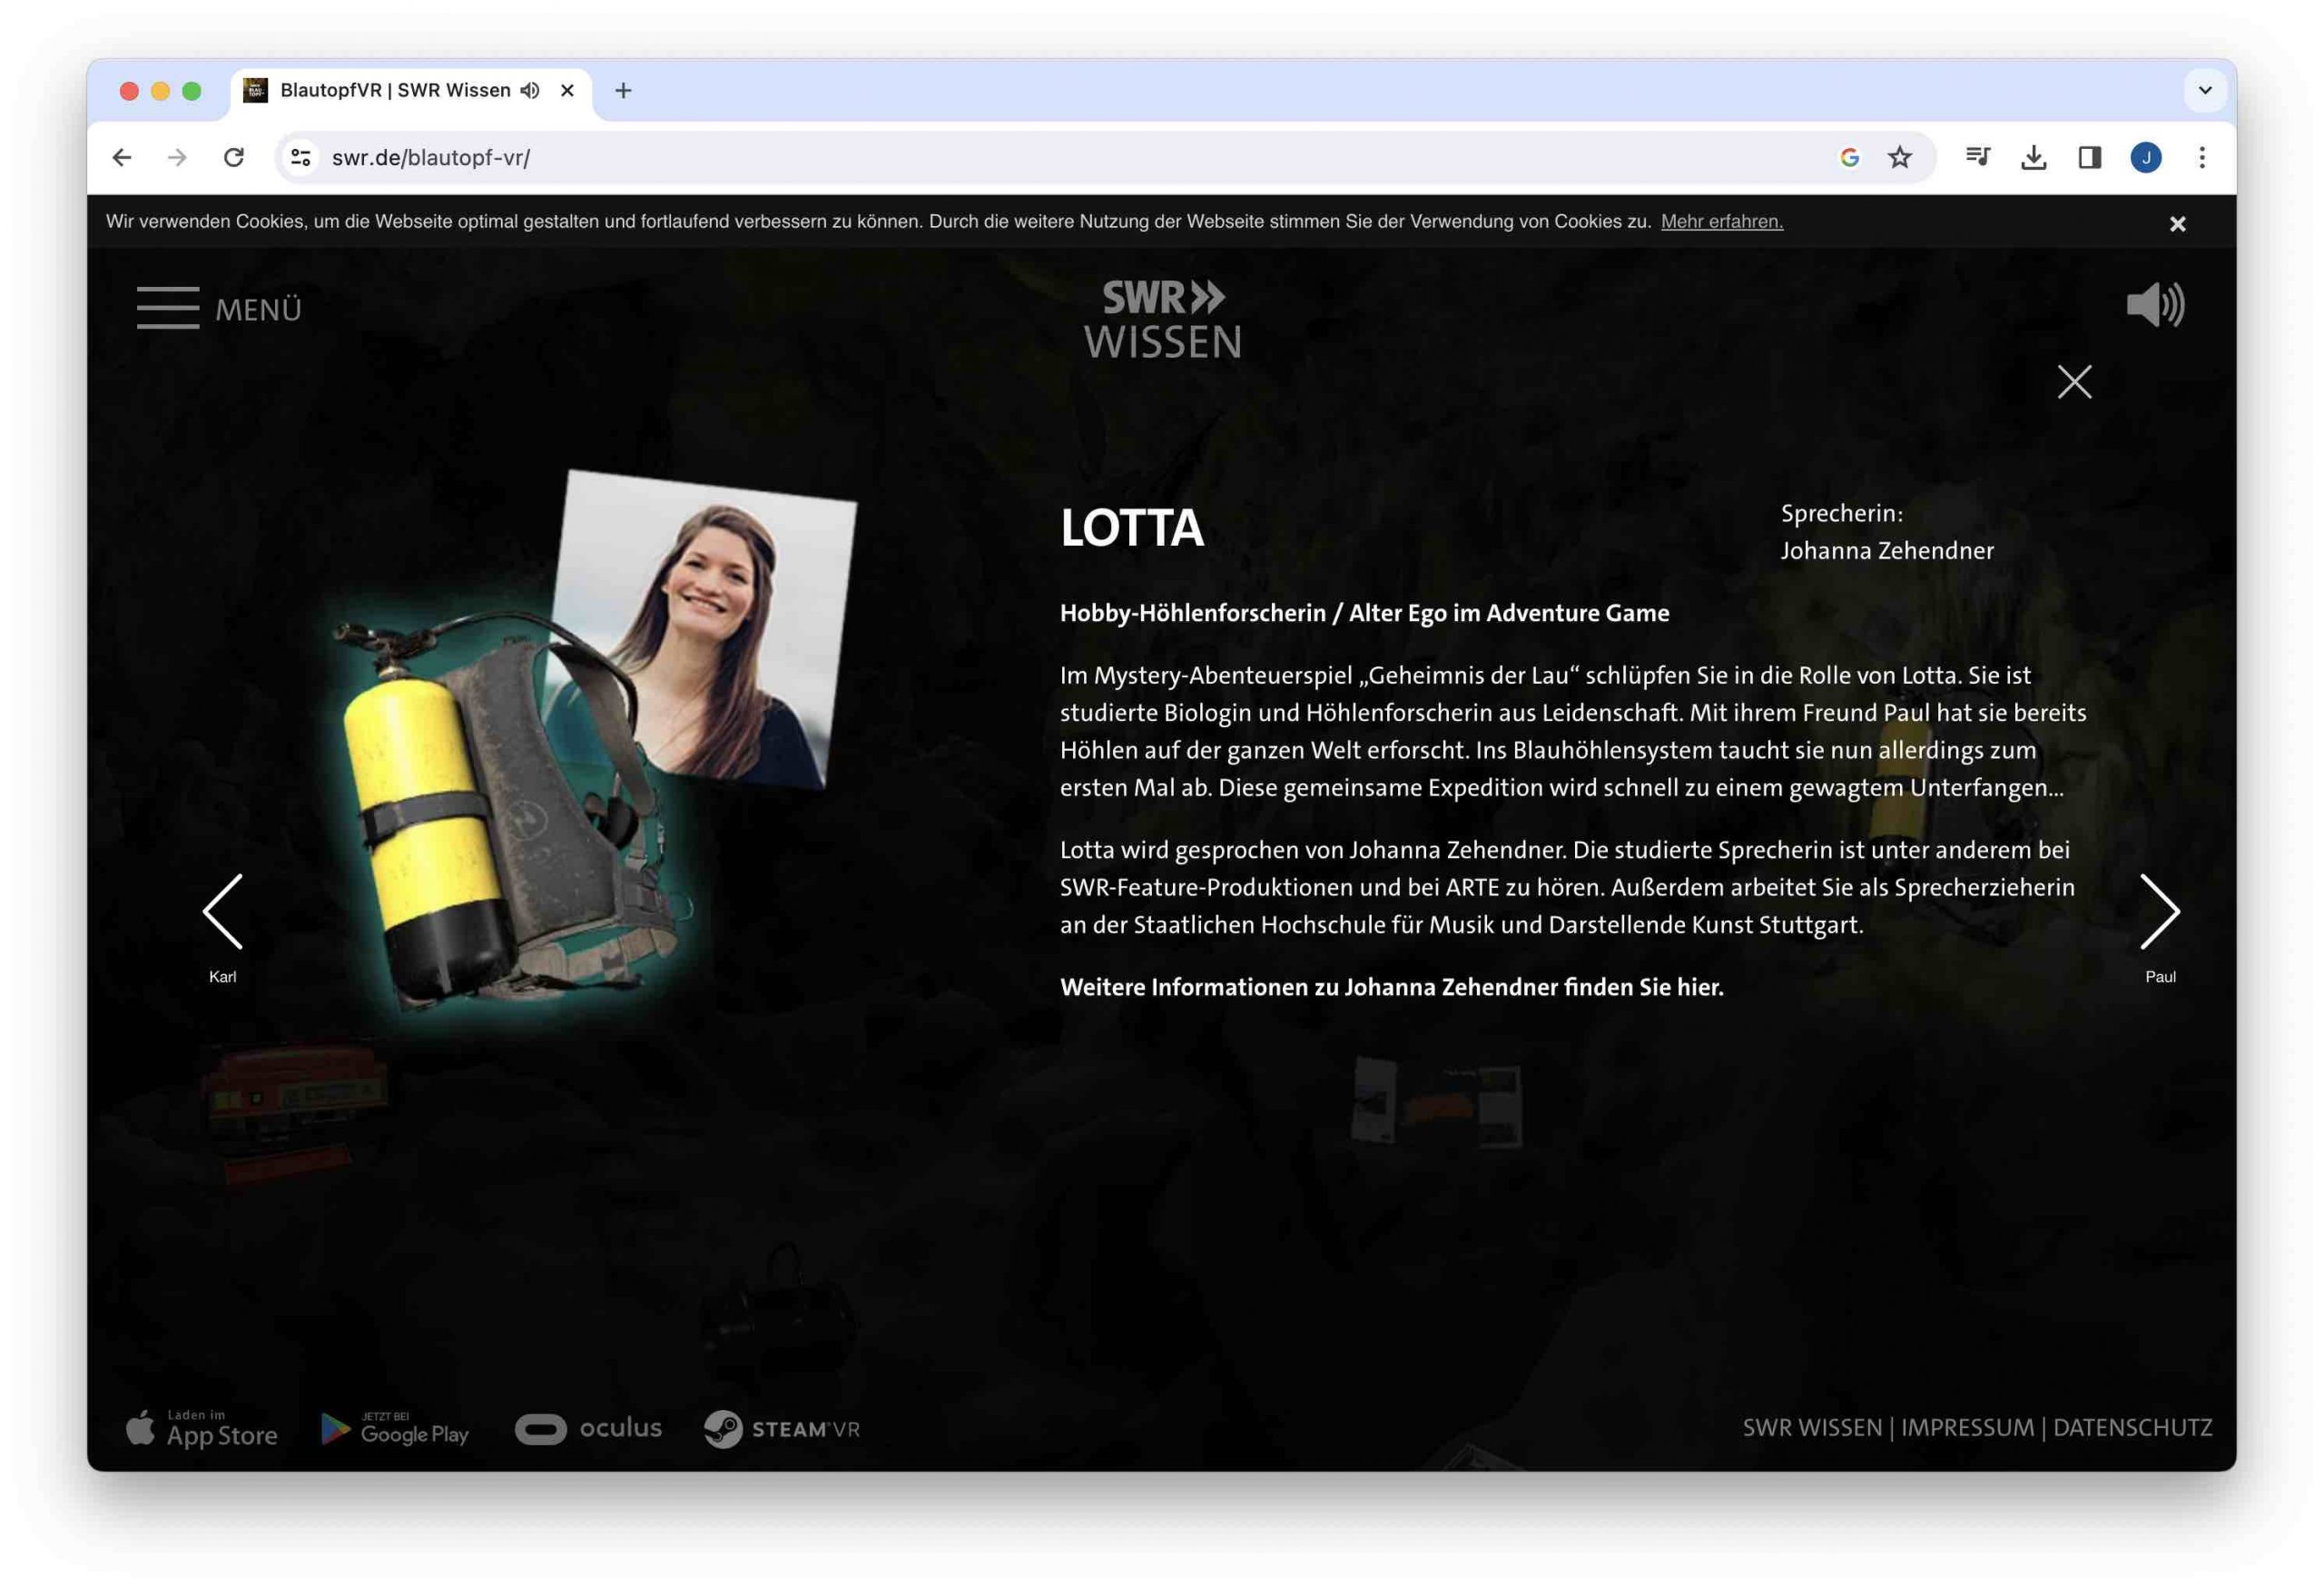This screenshot has height=1587, width=2324.
Task: Toggle the Chrome side panel
Action: 2089,157
